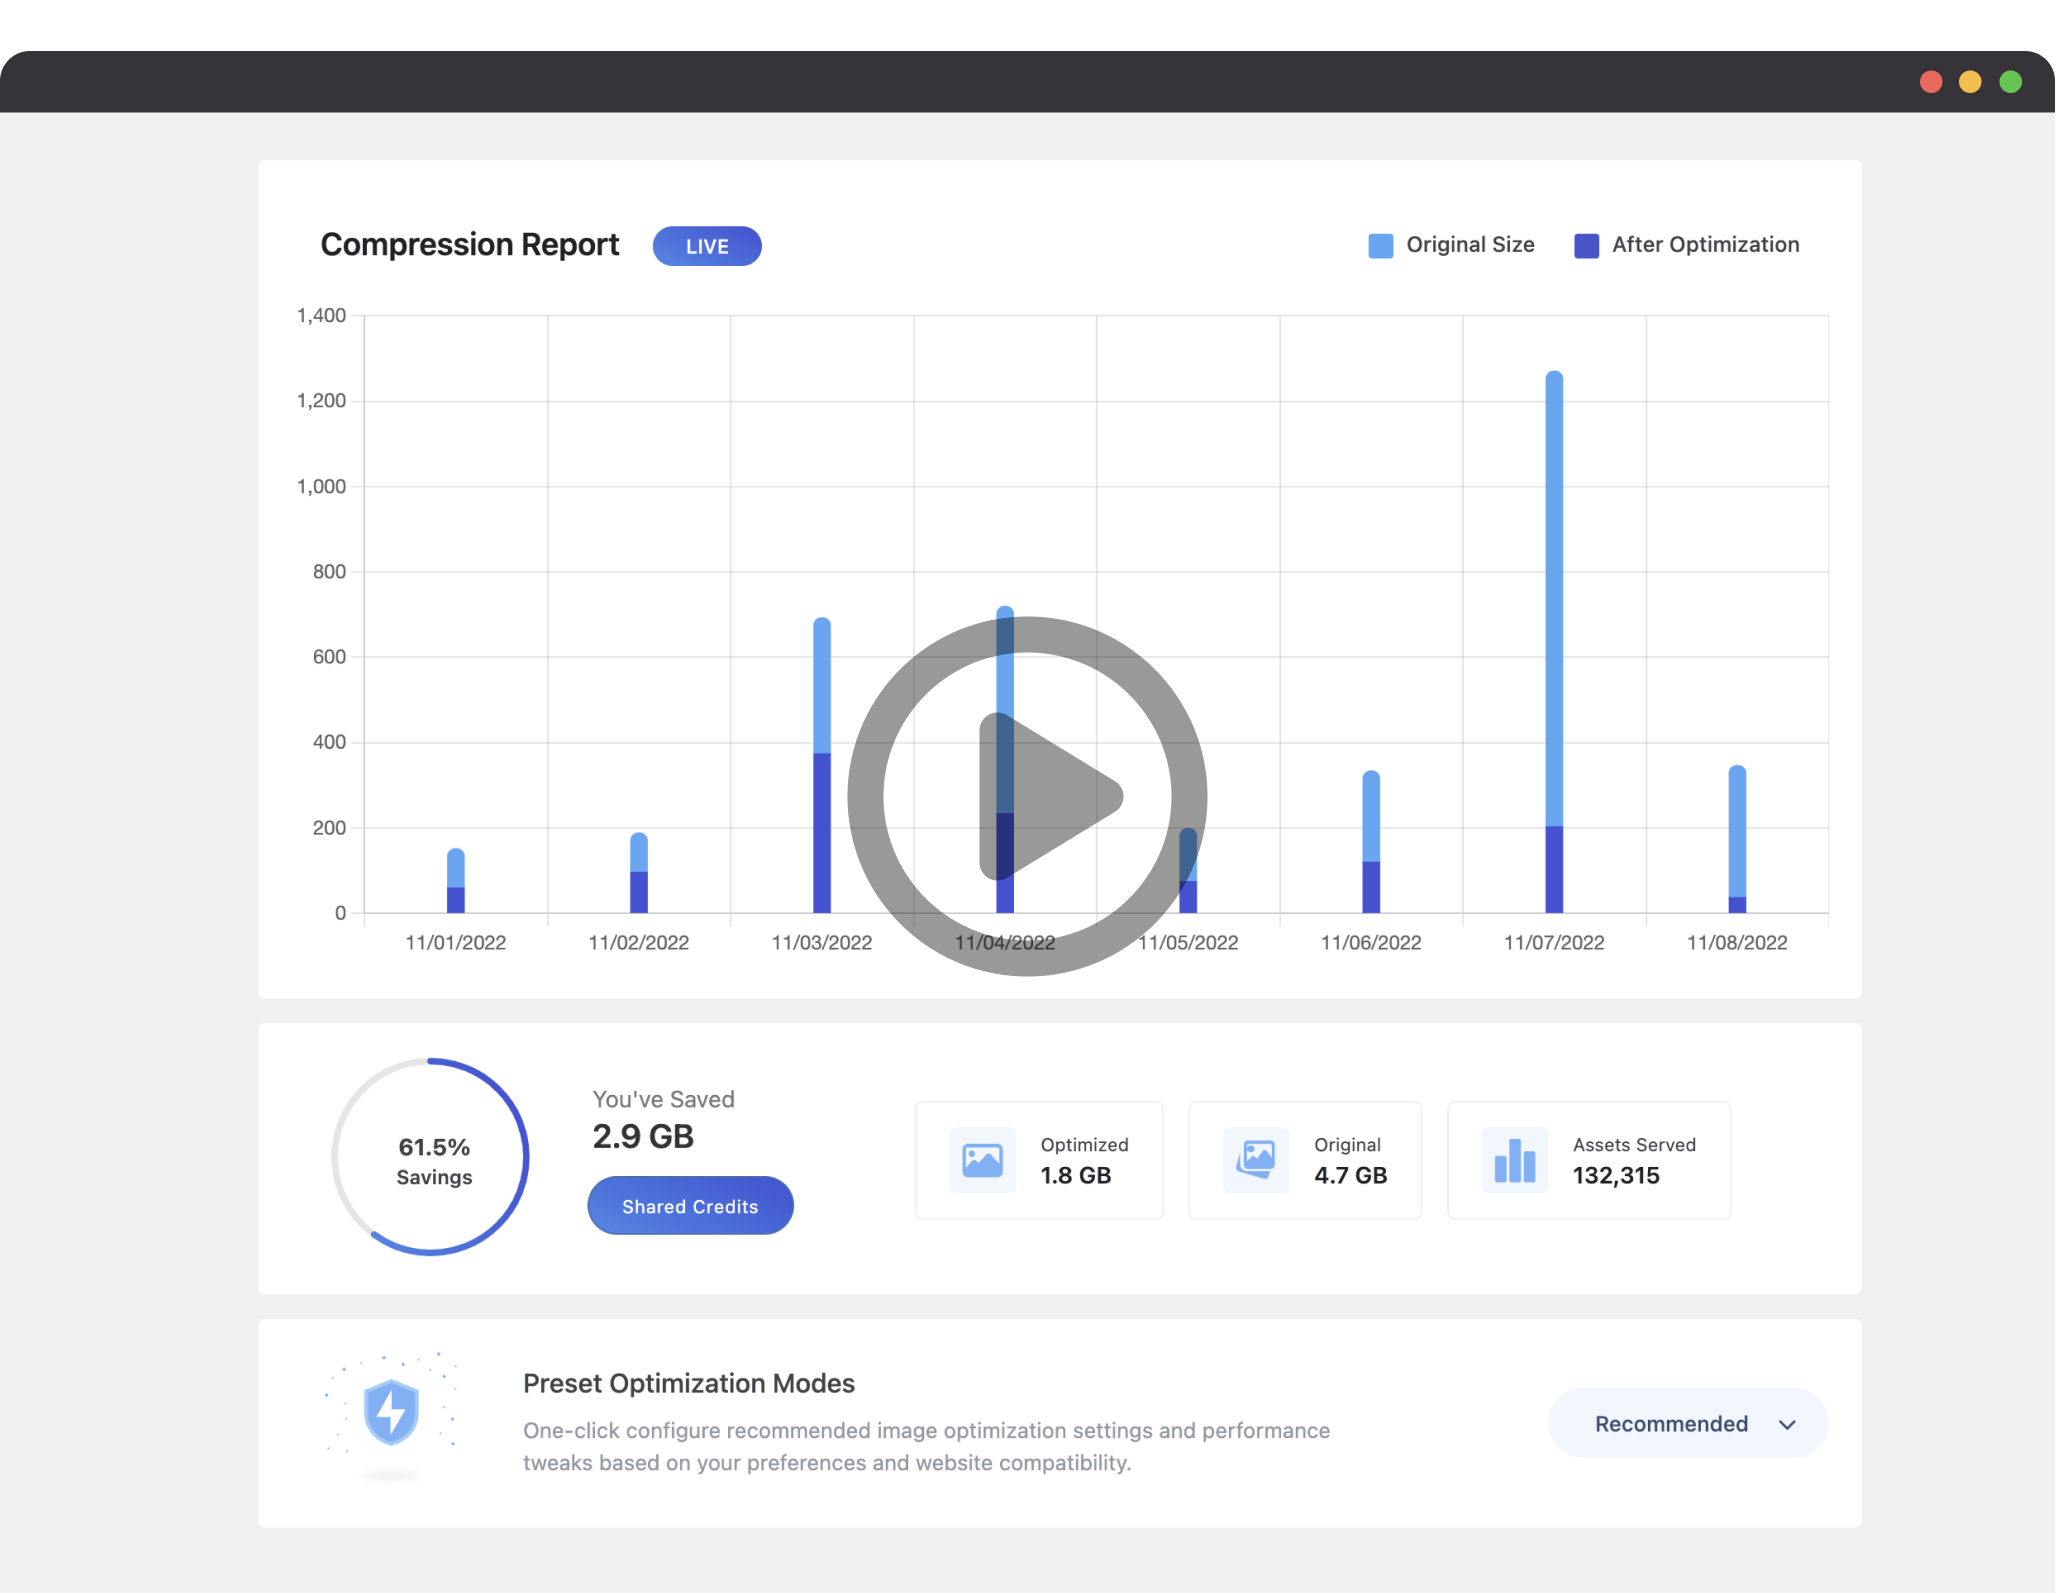This screenshot has height=1593, width=2056.
Task: Click the yellow window control dot
Action: (1970, 82)
